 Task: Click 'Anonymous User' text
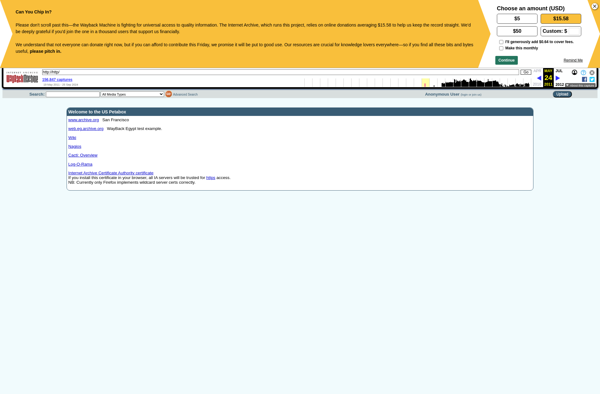point(442,94)
